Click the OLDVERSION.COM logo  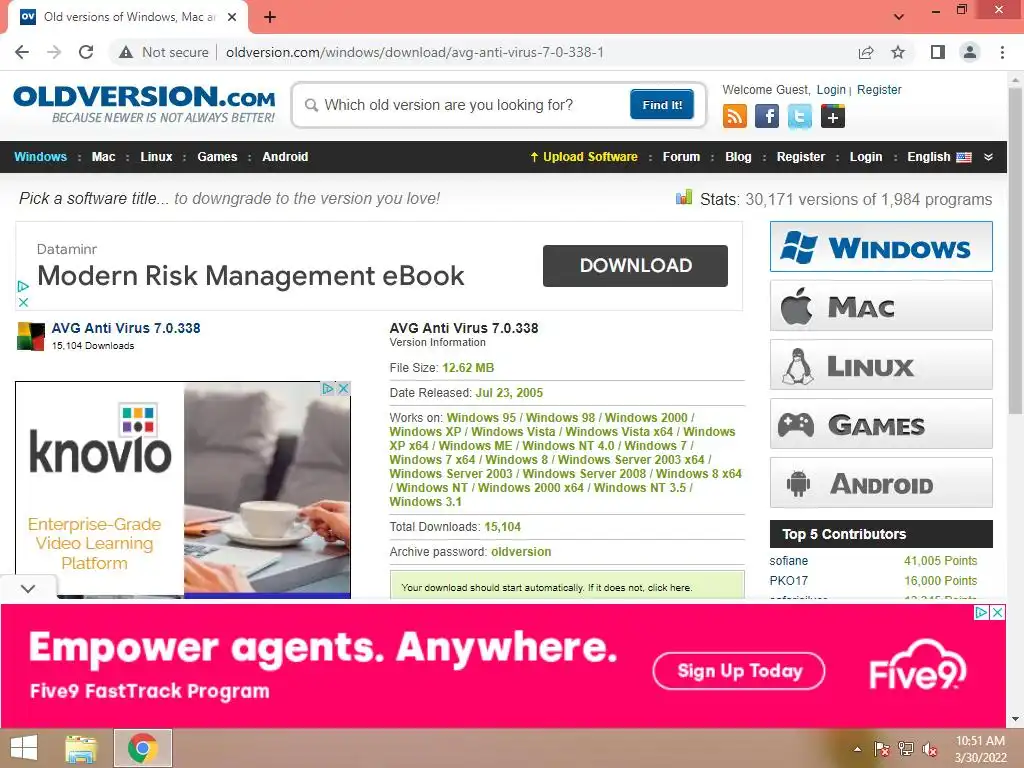(x=144, y=104)
